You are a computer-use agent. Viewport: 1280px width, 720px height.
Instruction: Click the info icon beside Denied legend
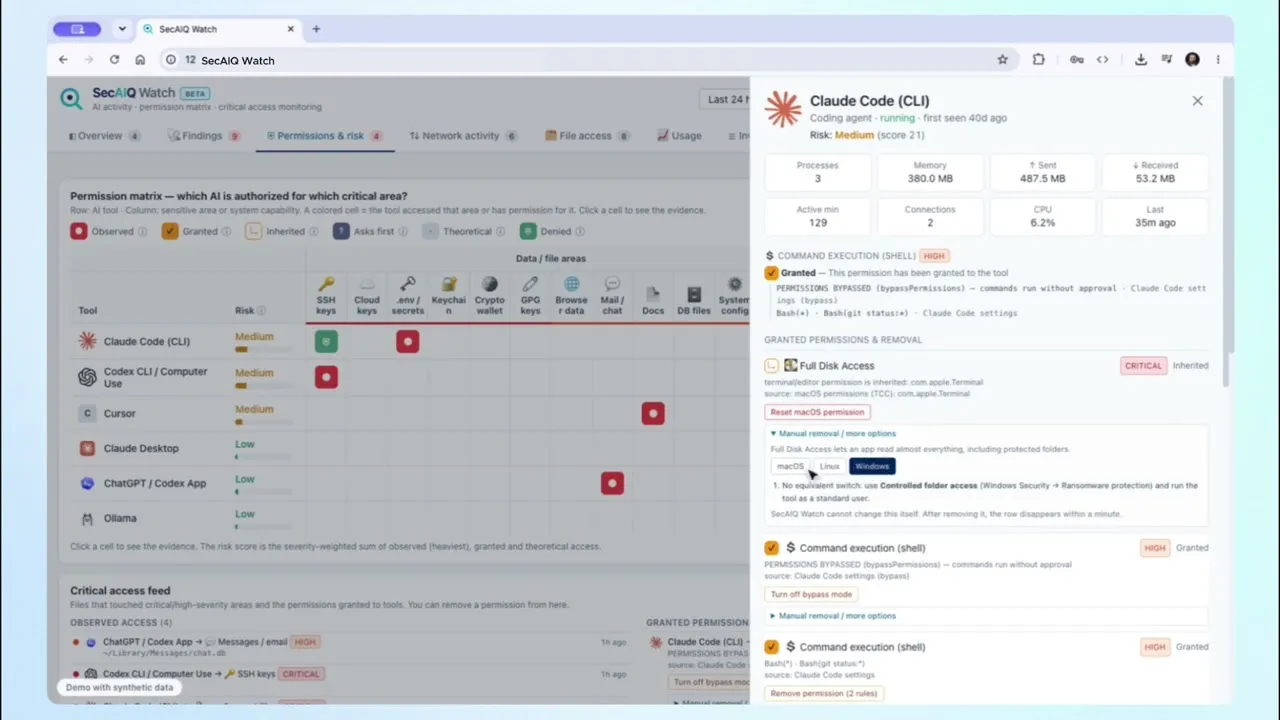[x=580, y=231]
